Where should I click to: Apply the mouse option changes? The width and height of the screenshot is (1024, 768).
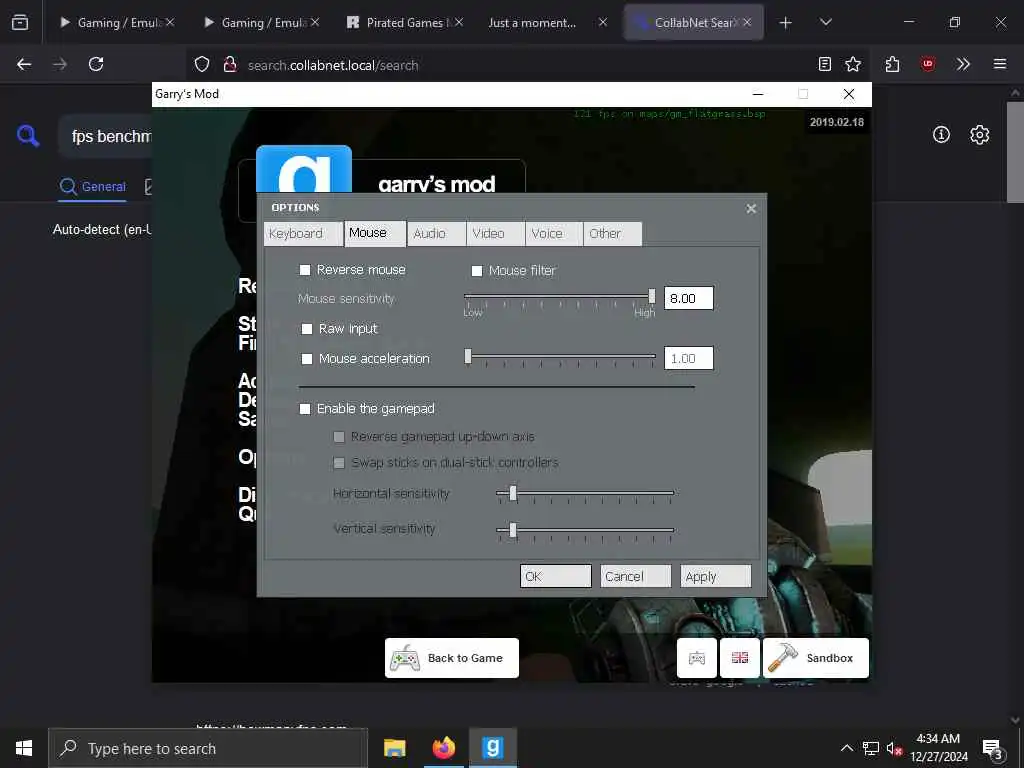pyautogui.click(x=716, y=576)
